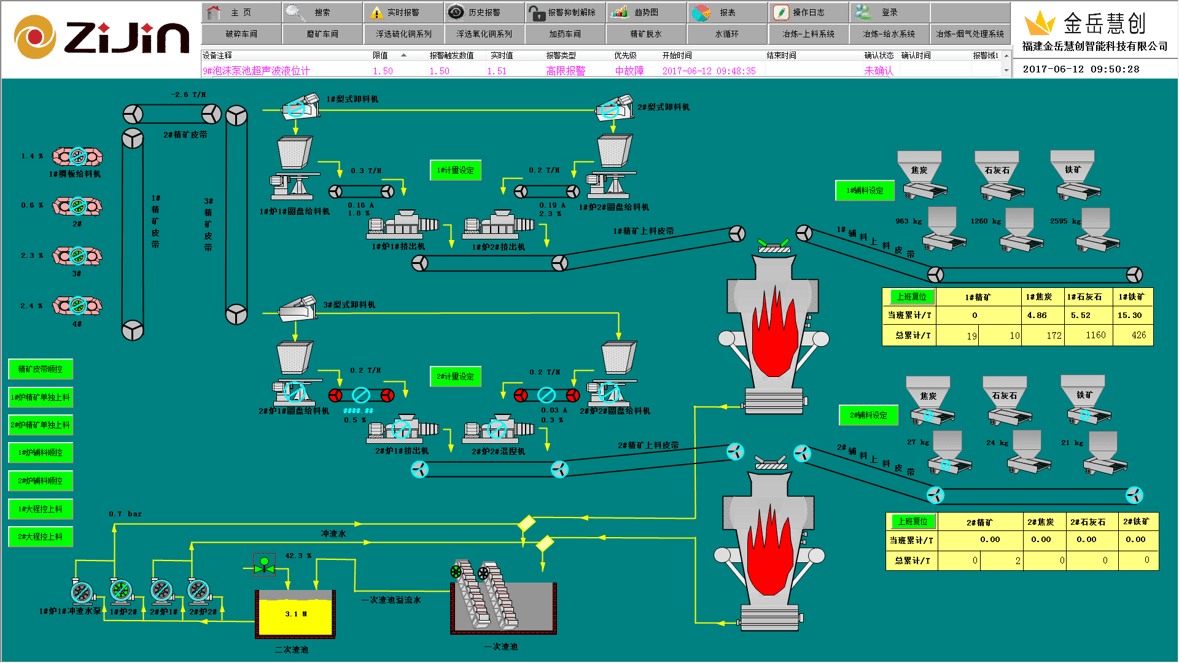
Task: Click the 实时报警 warning toolbar button
Action: point(395,13)
